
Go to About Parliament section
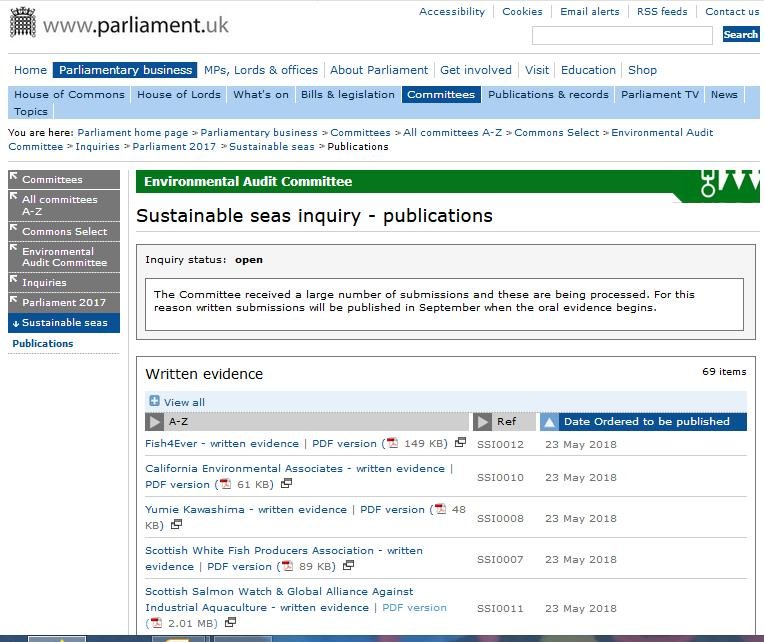point(379,70)
